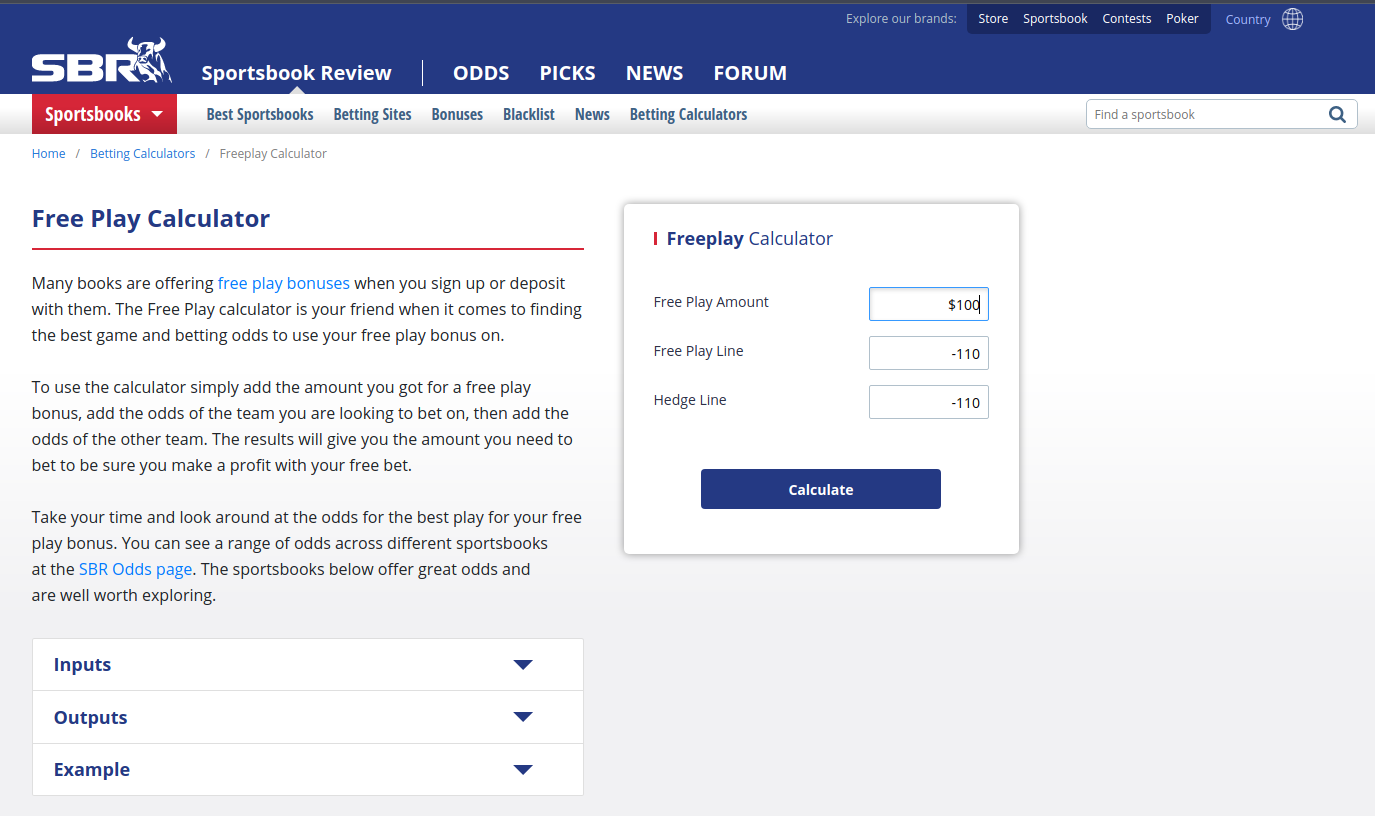Expand the Outputs section
Image resolution: width=1375 pixels, height=816 pixels.
308,717
